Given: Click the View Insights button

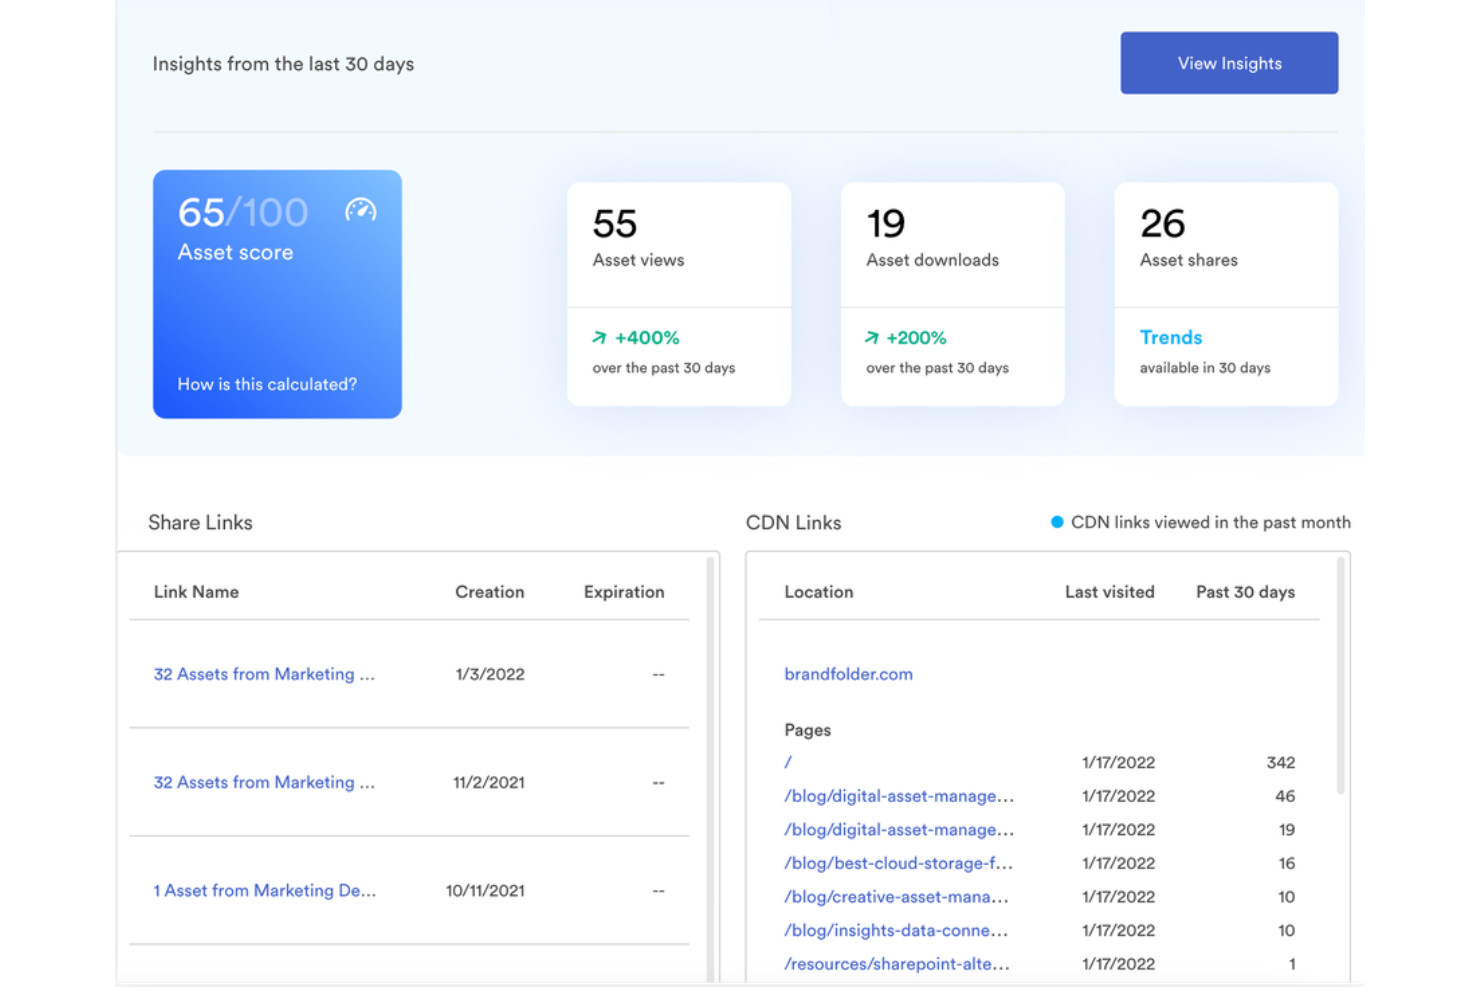Looking at the screenshot, I should (1229, 62).
